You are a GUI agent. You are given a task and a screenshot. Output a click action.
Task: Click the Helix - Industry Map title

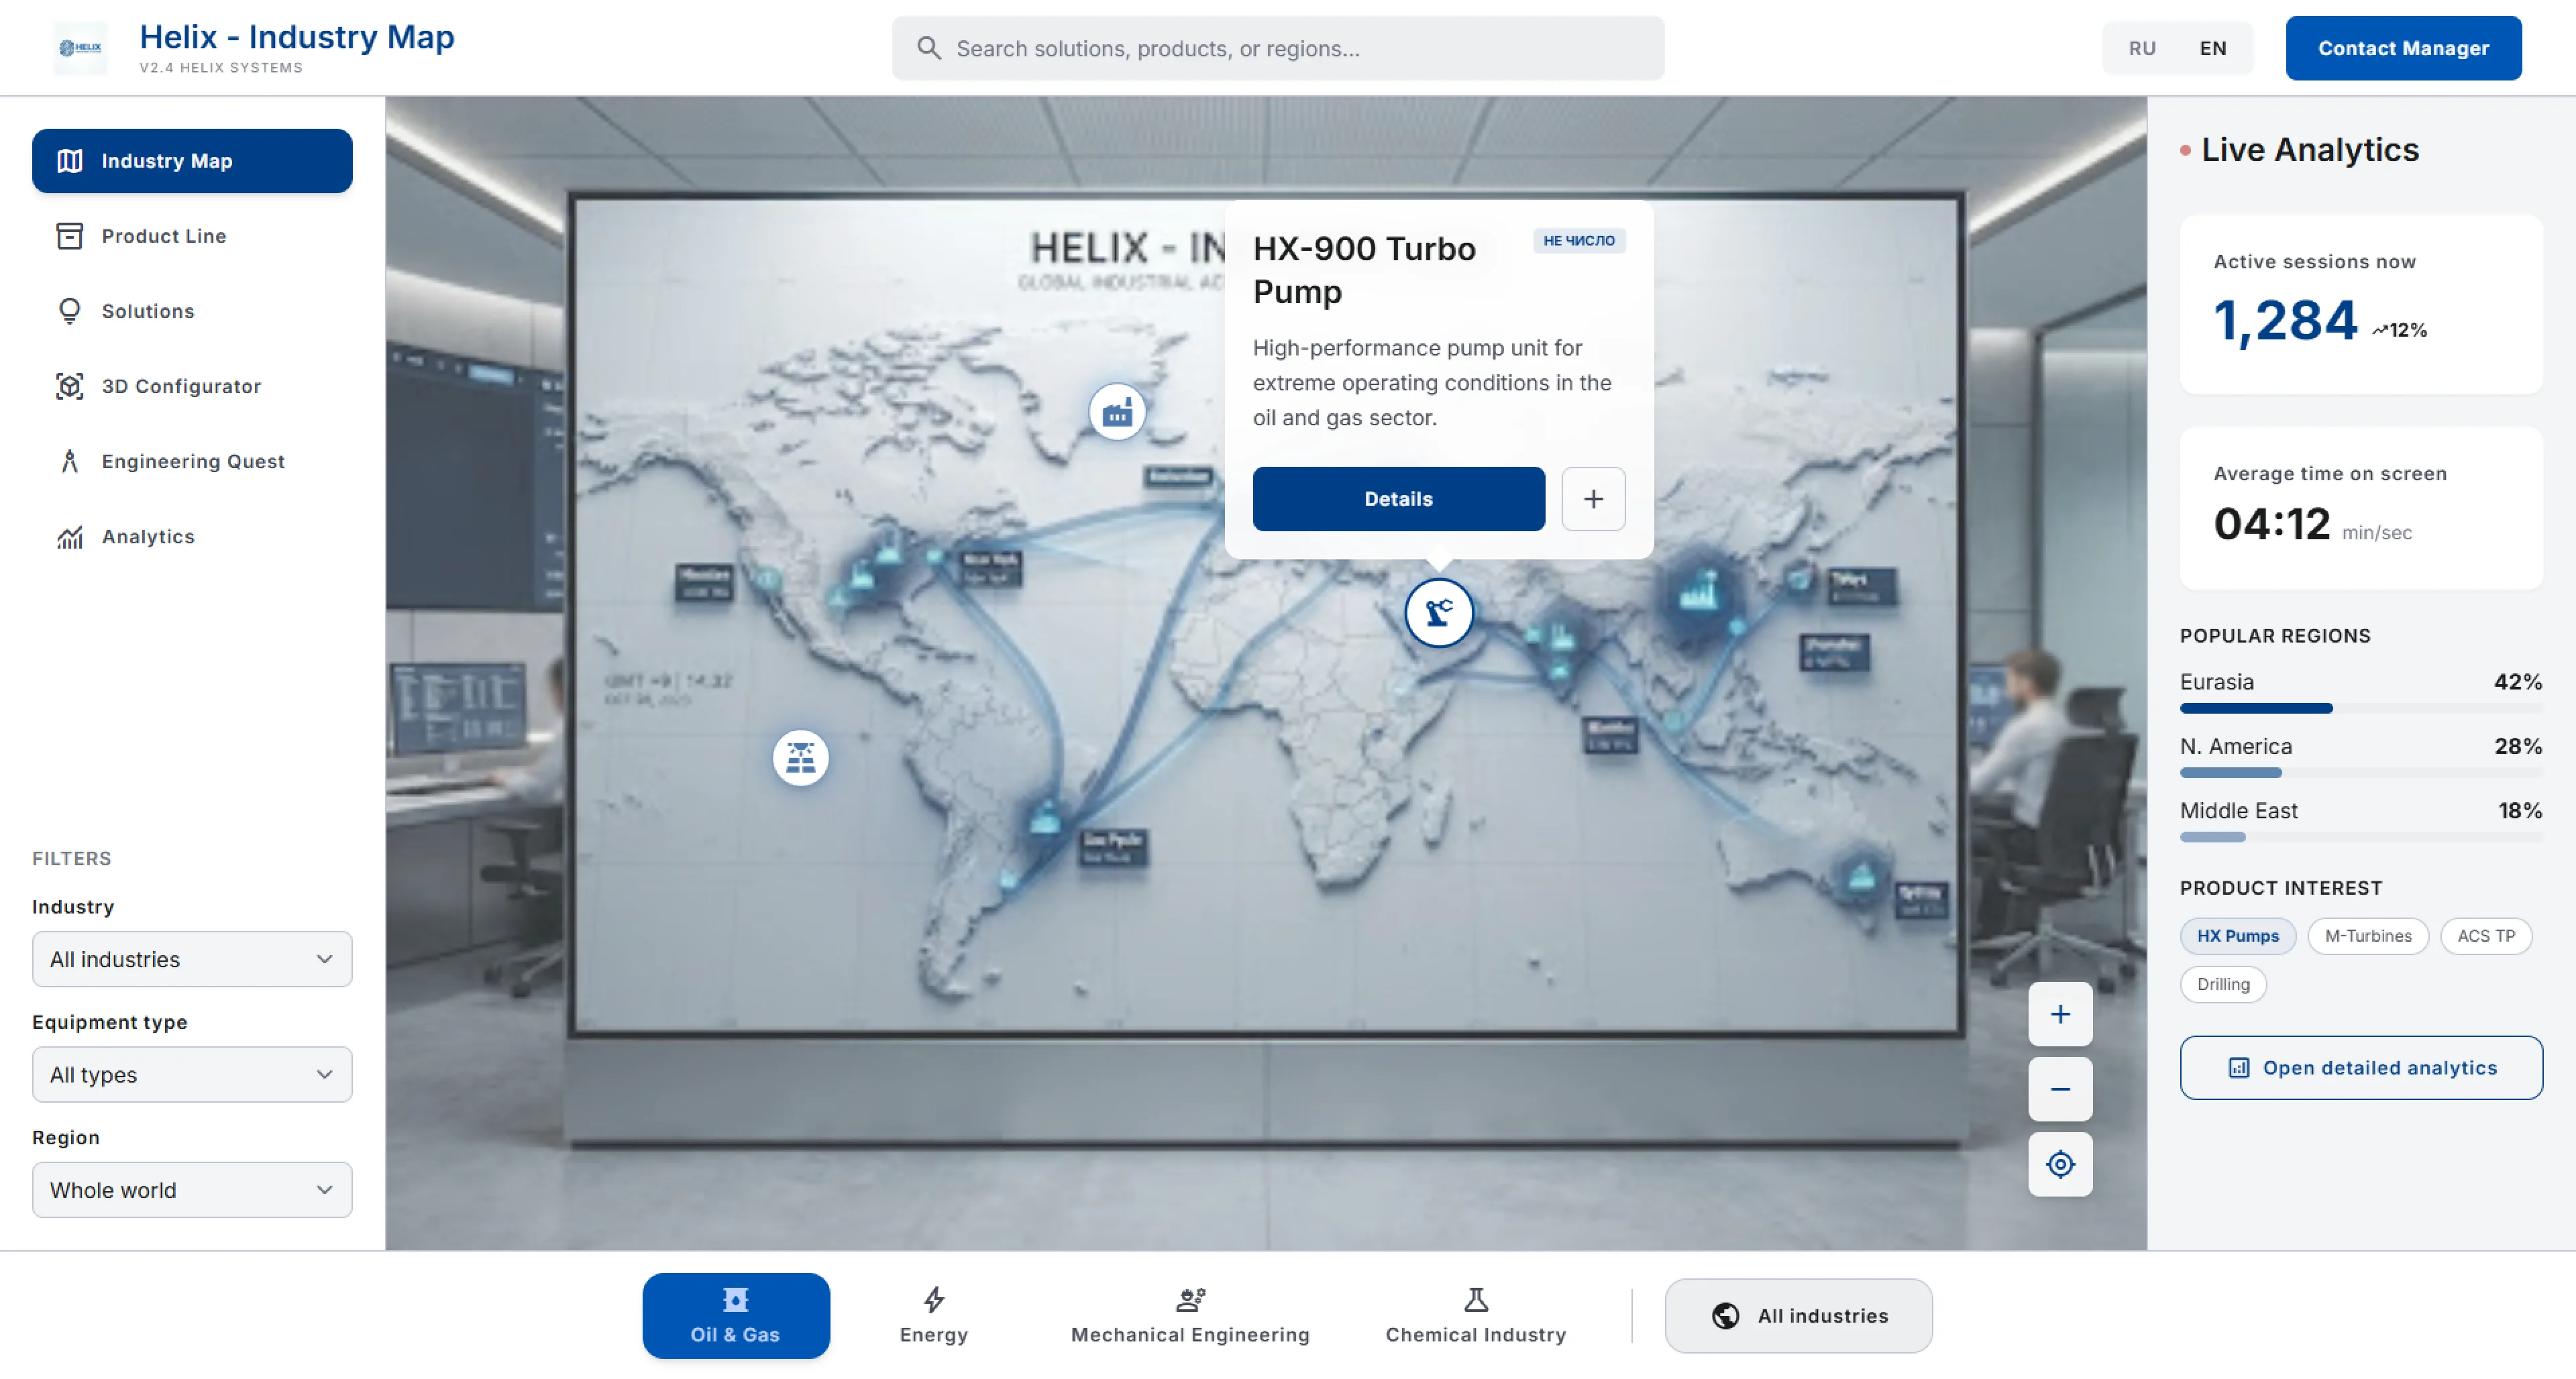(297, 37)
